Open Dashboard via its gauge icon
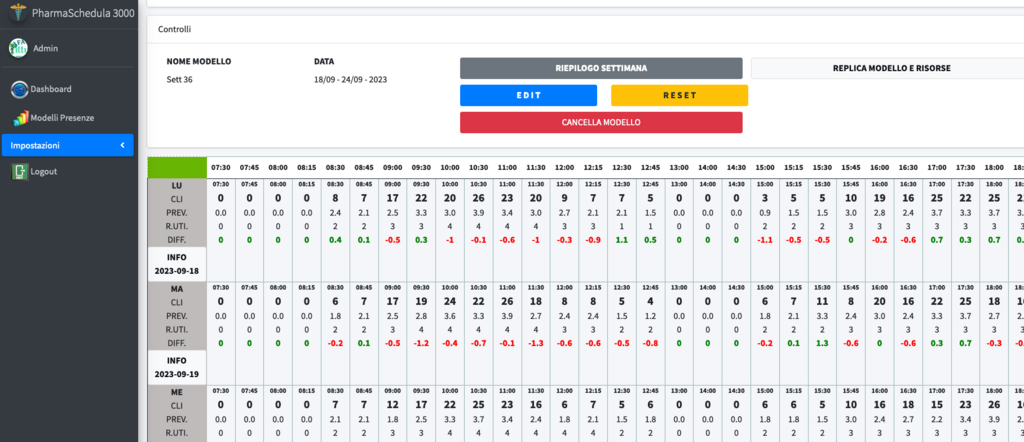Viewport: 1024px width, 442px height. click(19, 89)
